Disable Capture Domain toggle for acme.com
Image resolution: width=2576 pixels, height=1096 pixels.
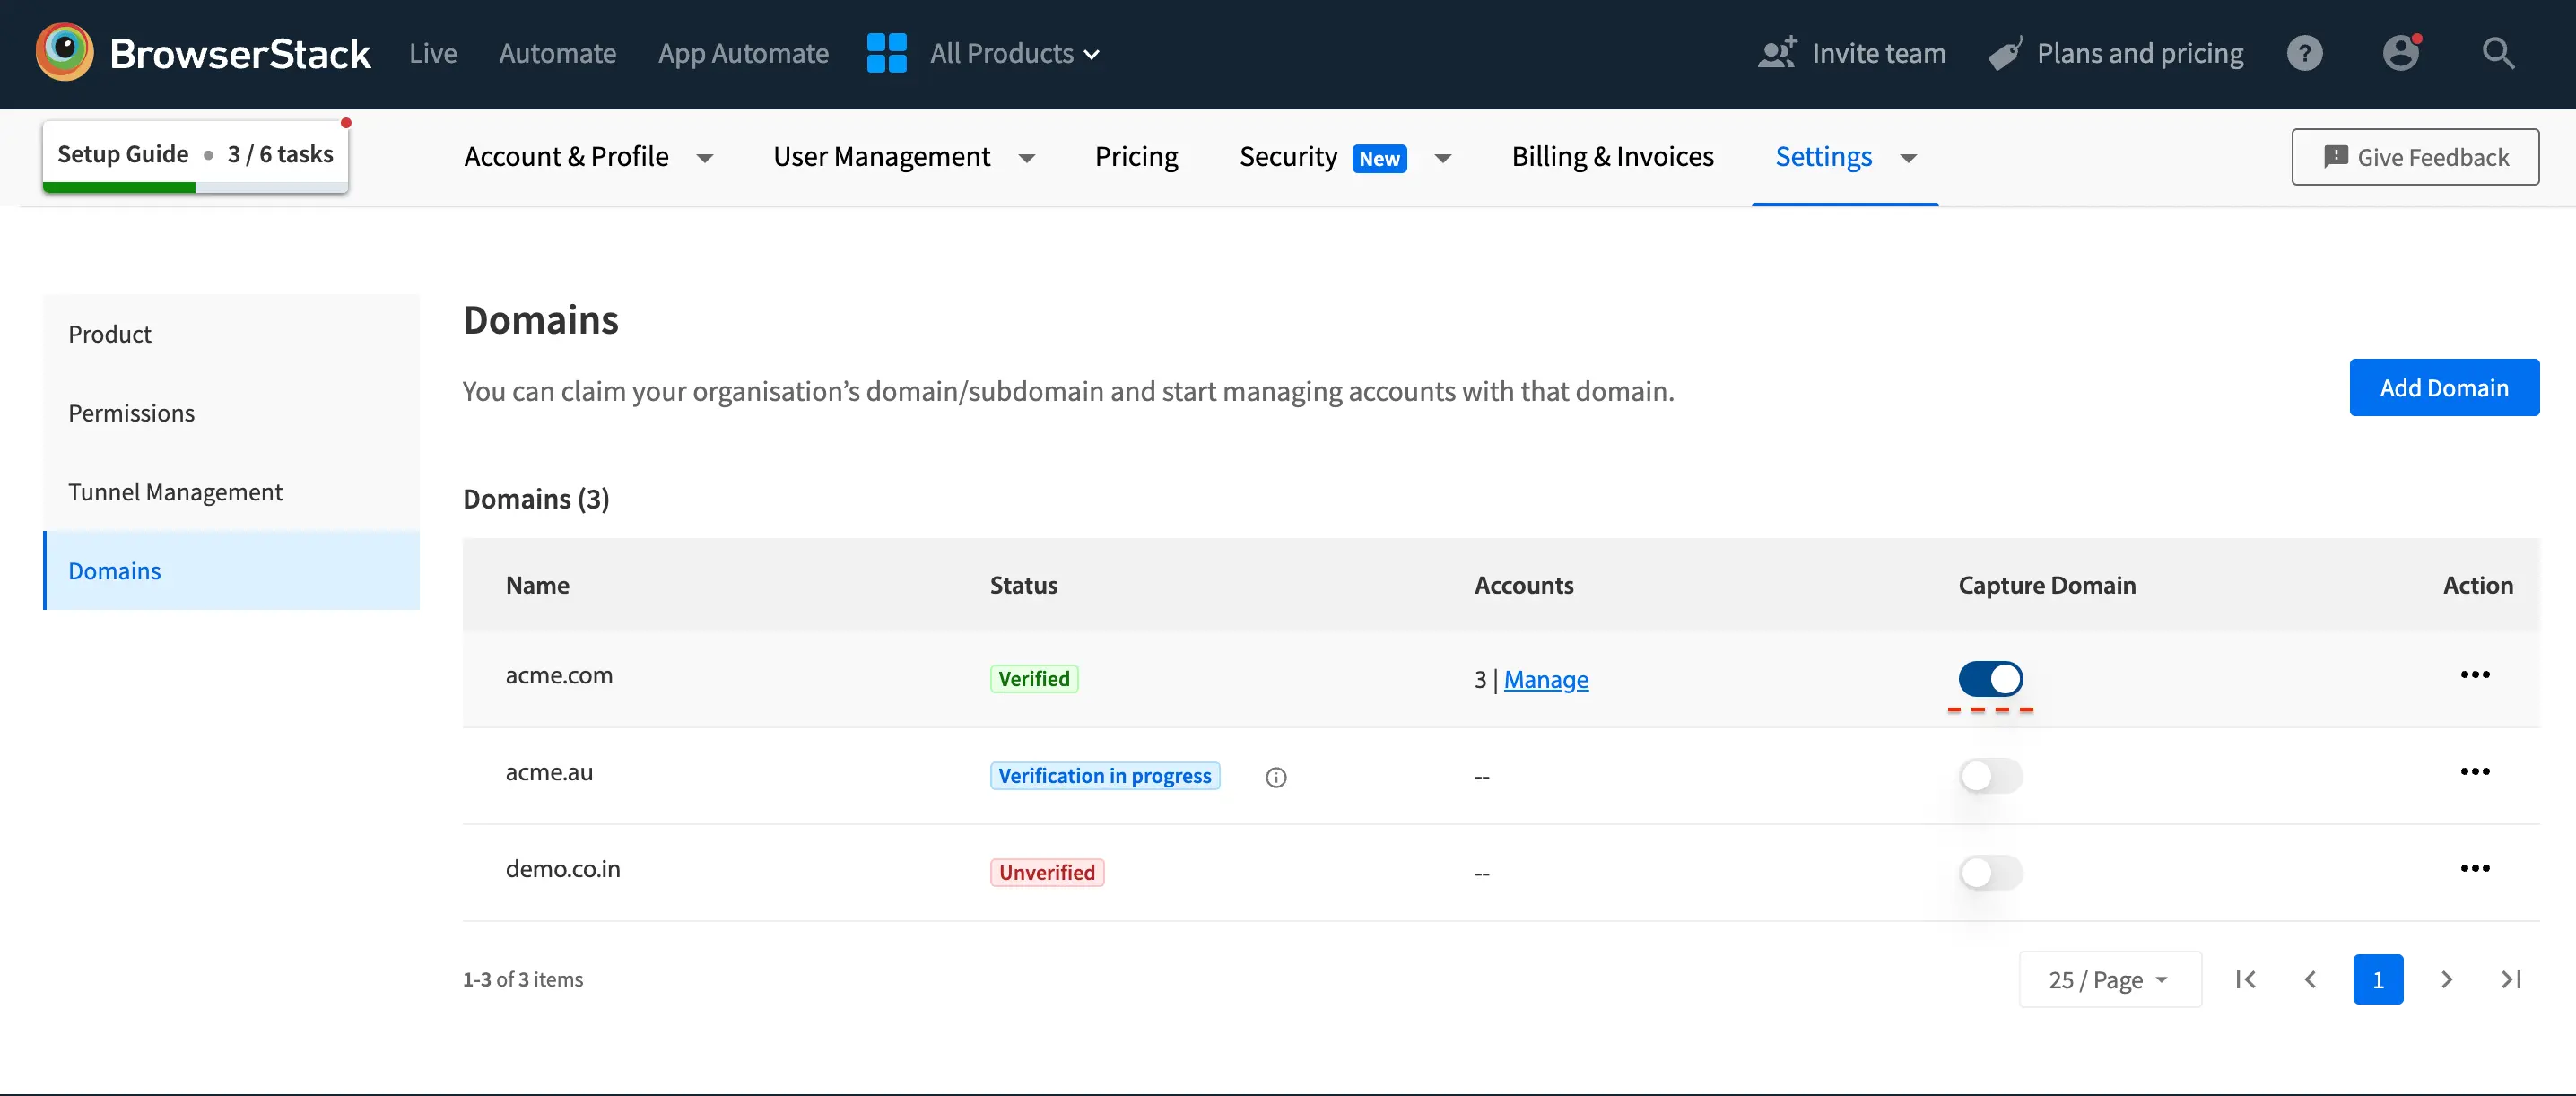[1990, 679]
